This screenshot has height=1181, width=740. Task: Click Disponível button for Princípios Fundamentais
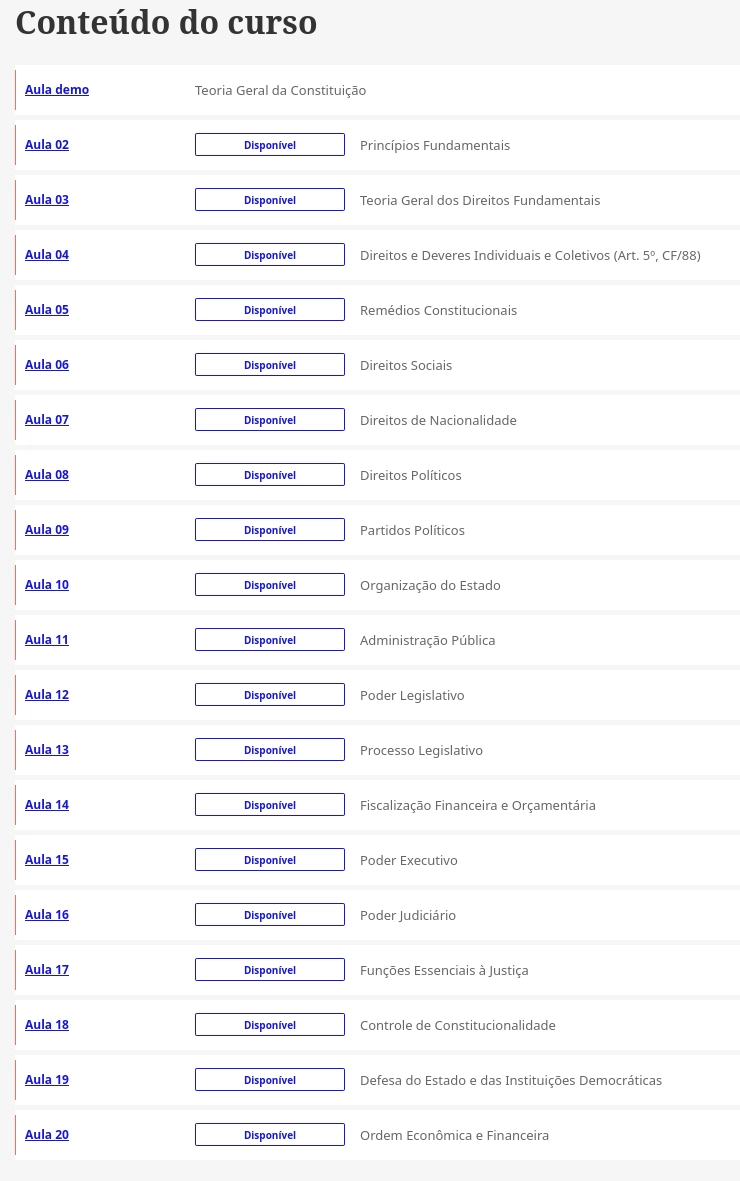[270, 145]
